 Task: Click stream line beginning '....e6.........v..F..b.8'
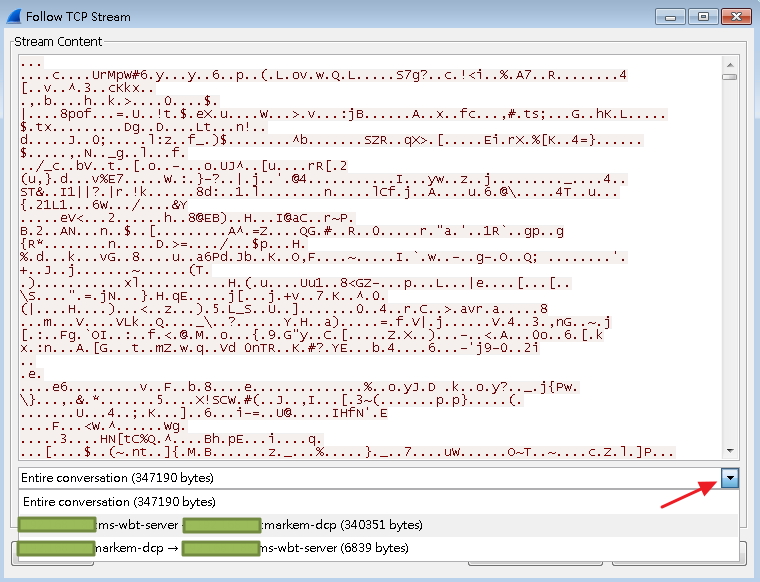300,387
